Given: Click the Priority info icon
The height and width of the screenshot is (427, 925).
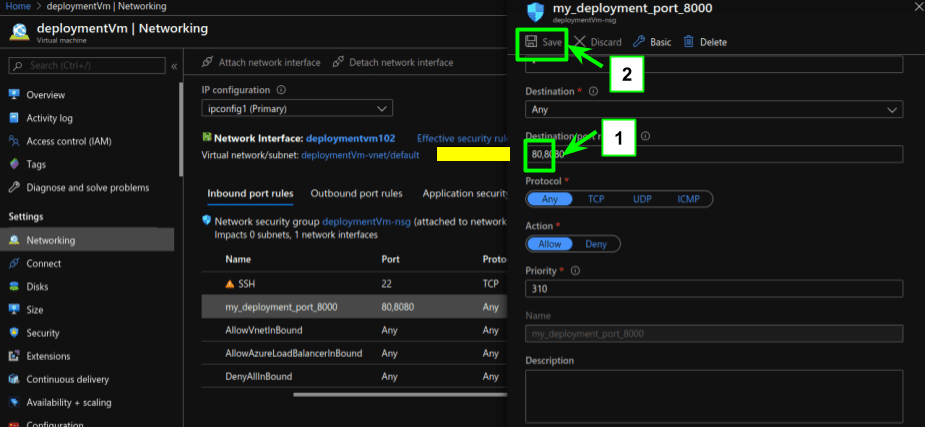Looking at the screenshot, I should (x=576, y=271).
